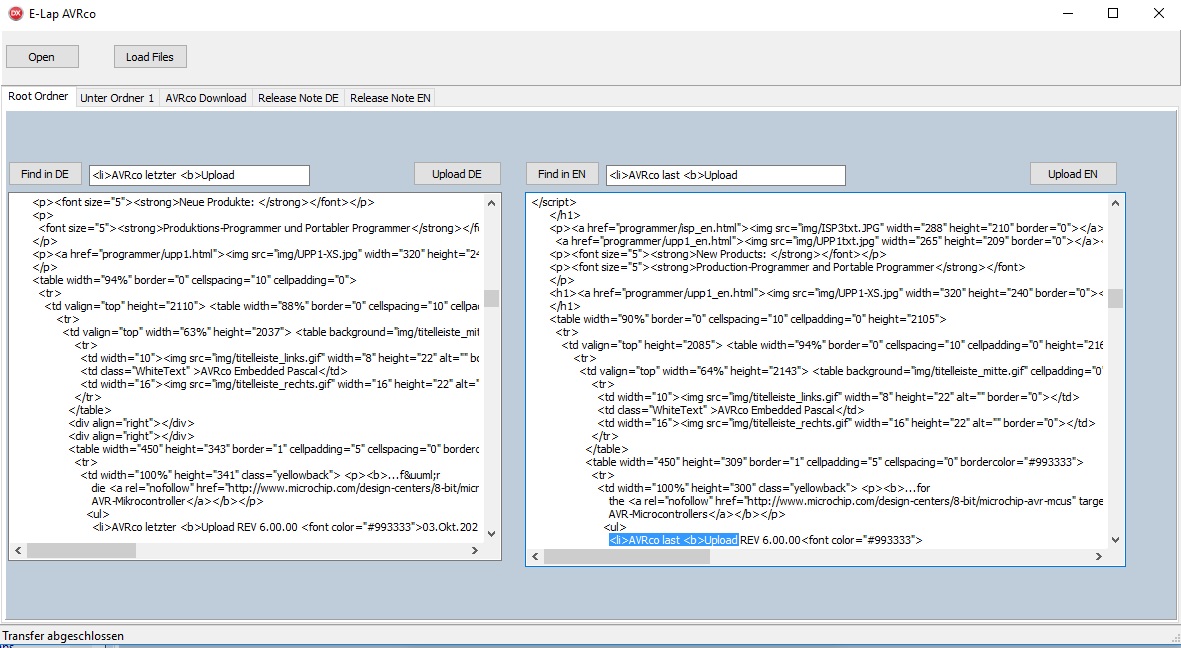Click the EN line 'AVR-Microcontrollers</a></b></p>'
Image resolution: width=1181 pixels, height=648 pixels.
(x=697, y=515)
